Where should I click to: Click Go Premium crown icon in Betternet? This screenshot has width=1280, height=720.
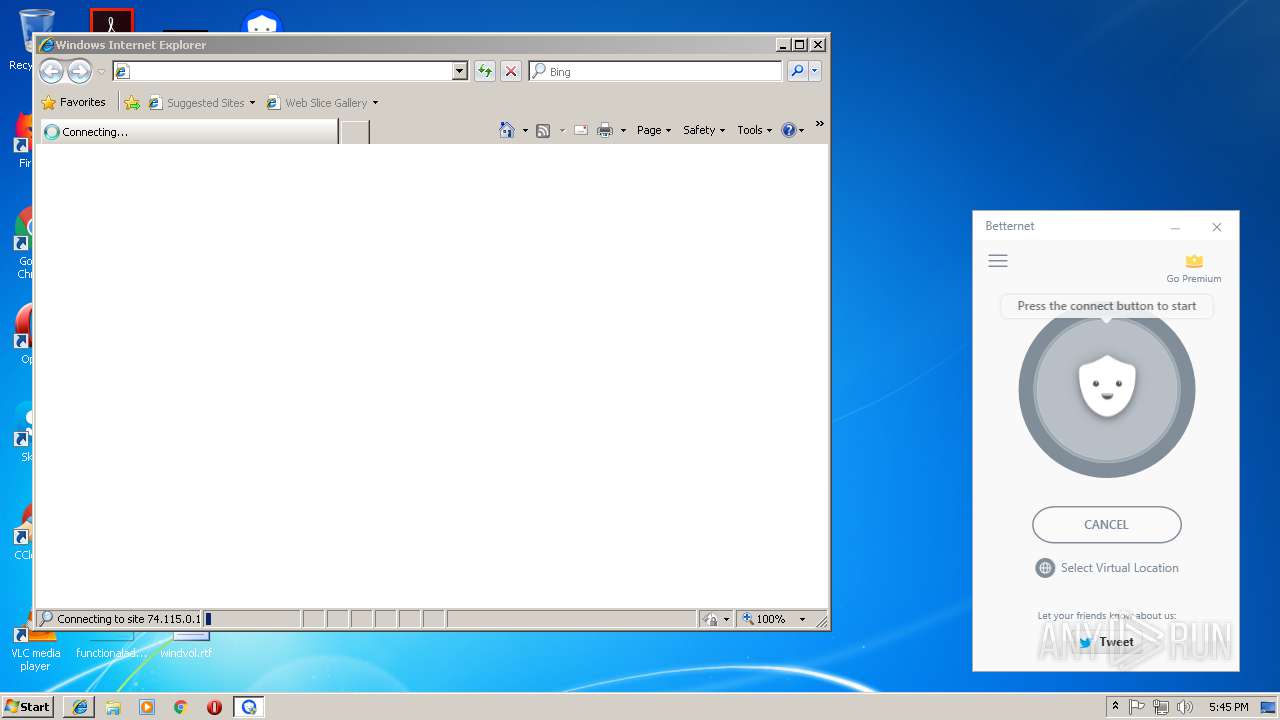click(x=1194, y=261)
